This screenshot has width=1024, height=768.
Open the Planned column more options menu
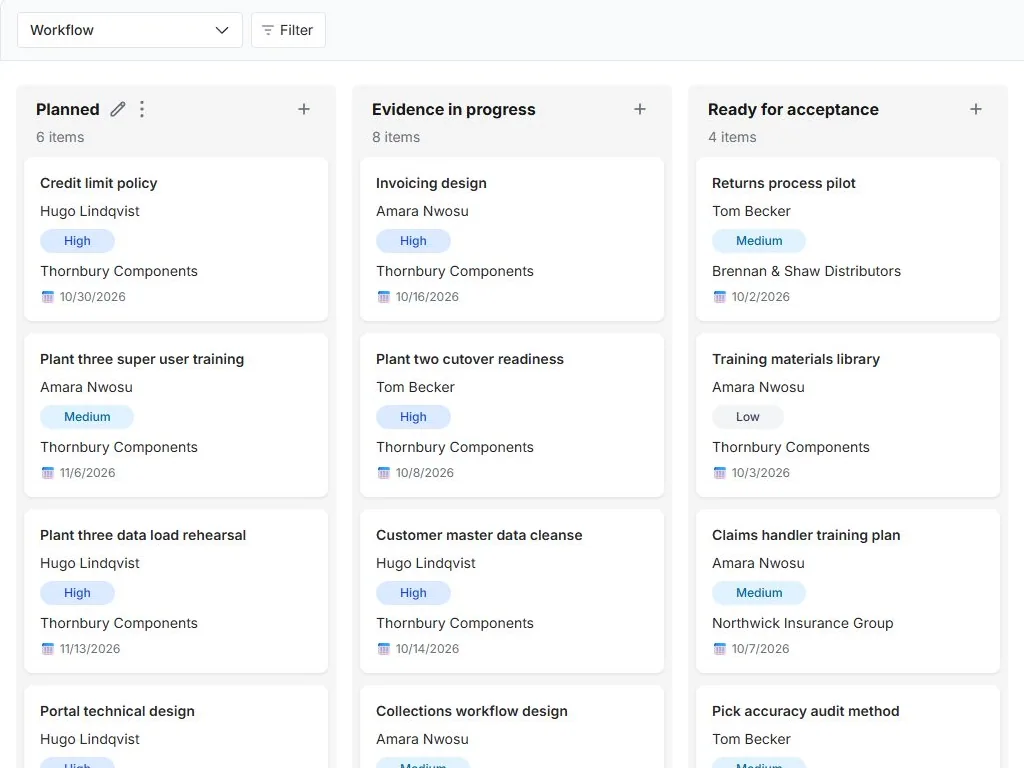pos(142,109)
